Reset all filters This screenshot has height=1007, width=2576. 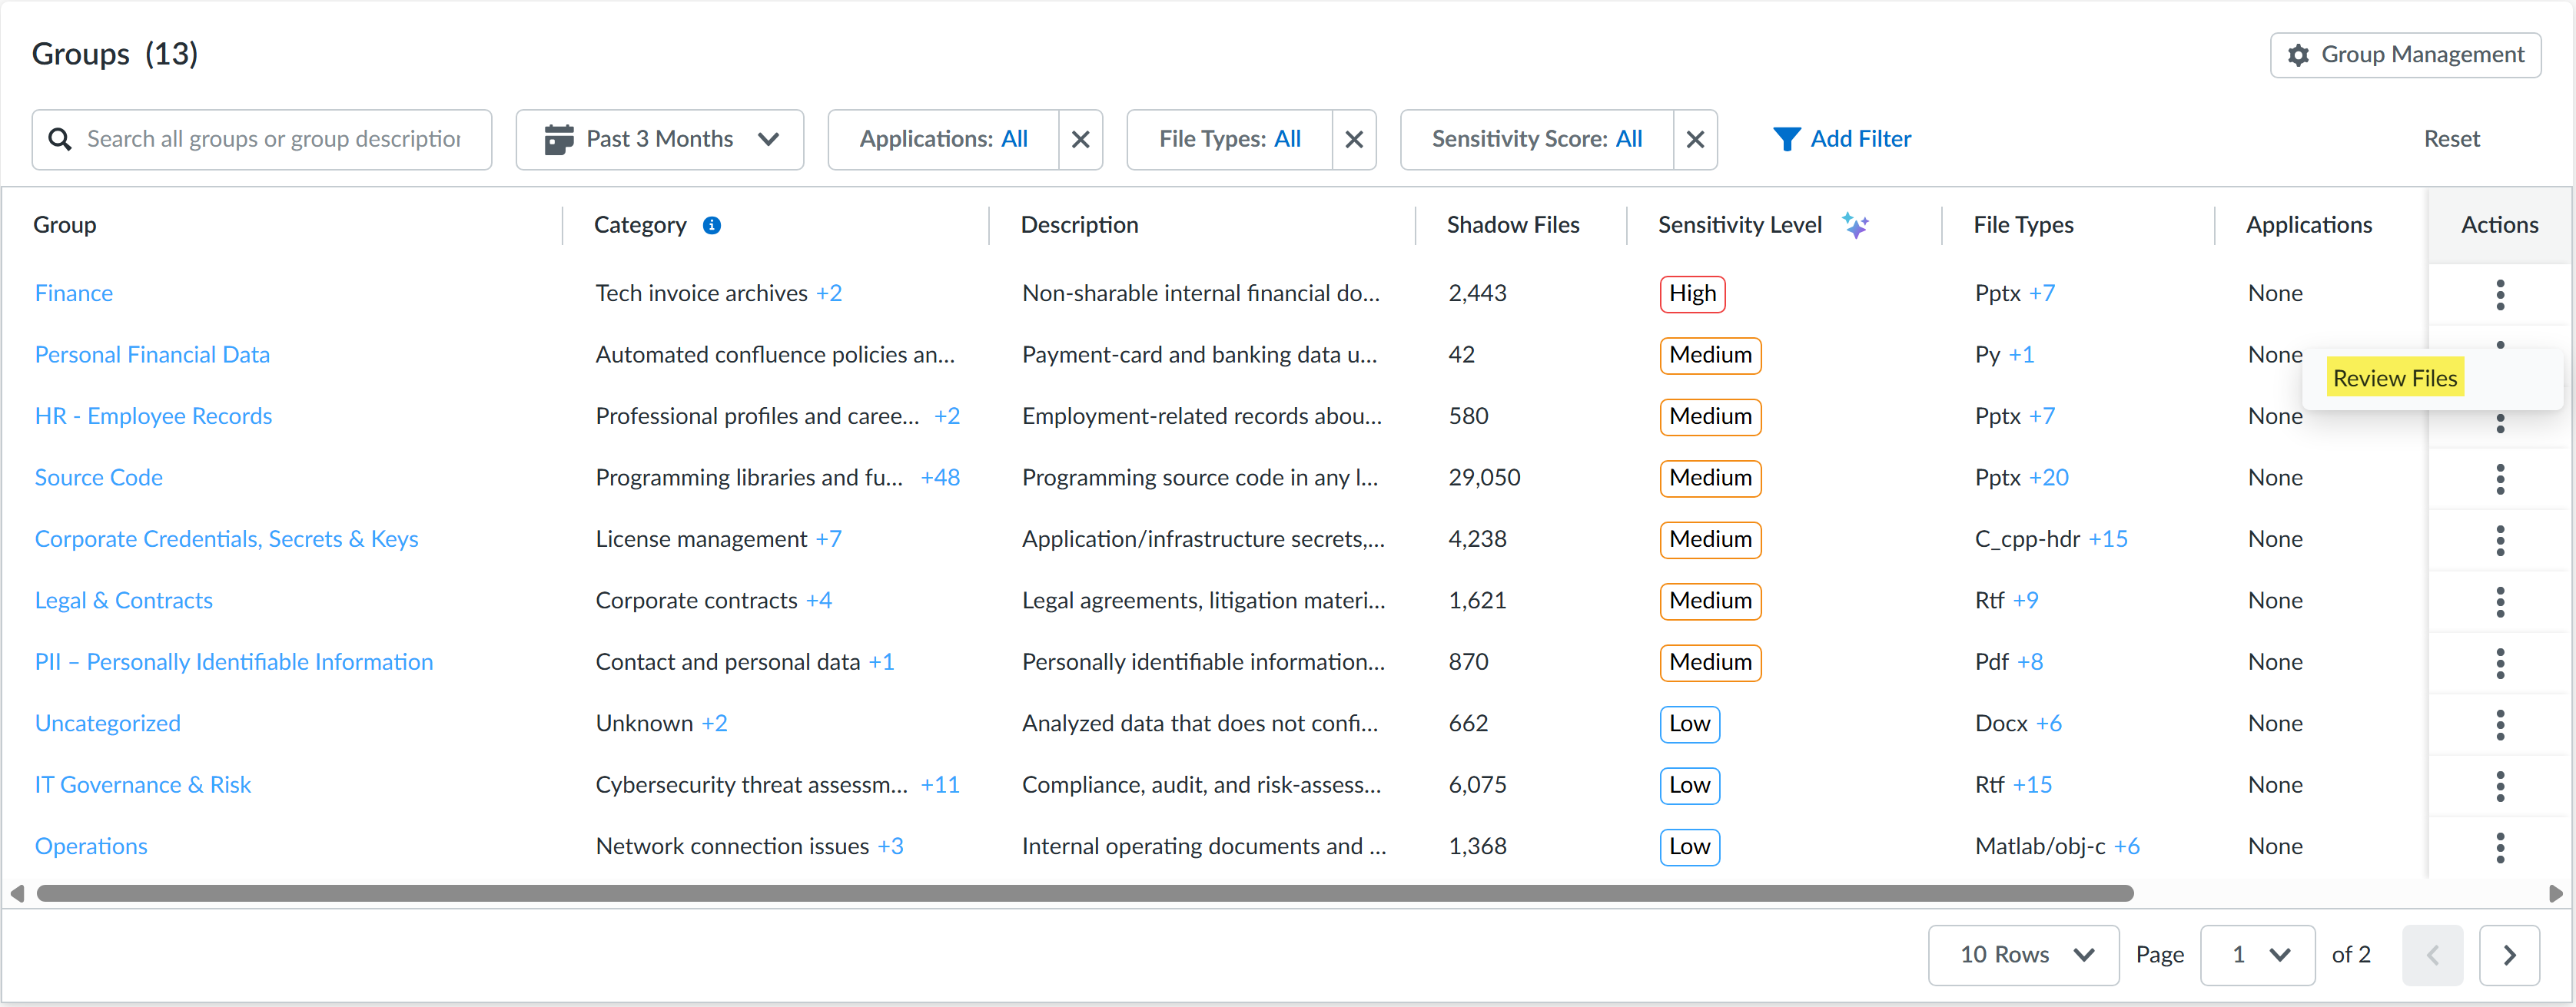pyautogui.click(x=2451, y=139)
